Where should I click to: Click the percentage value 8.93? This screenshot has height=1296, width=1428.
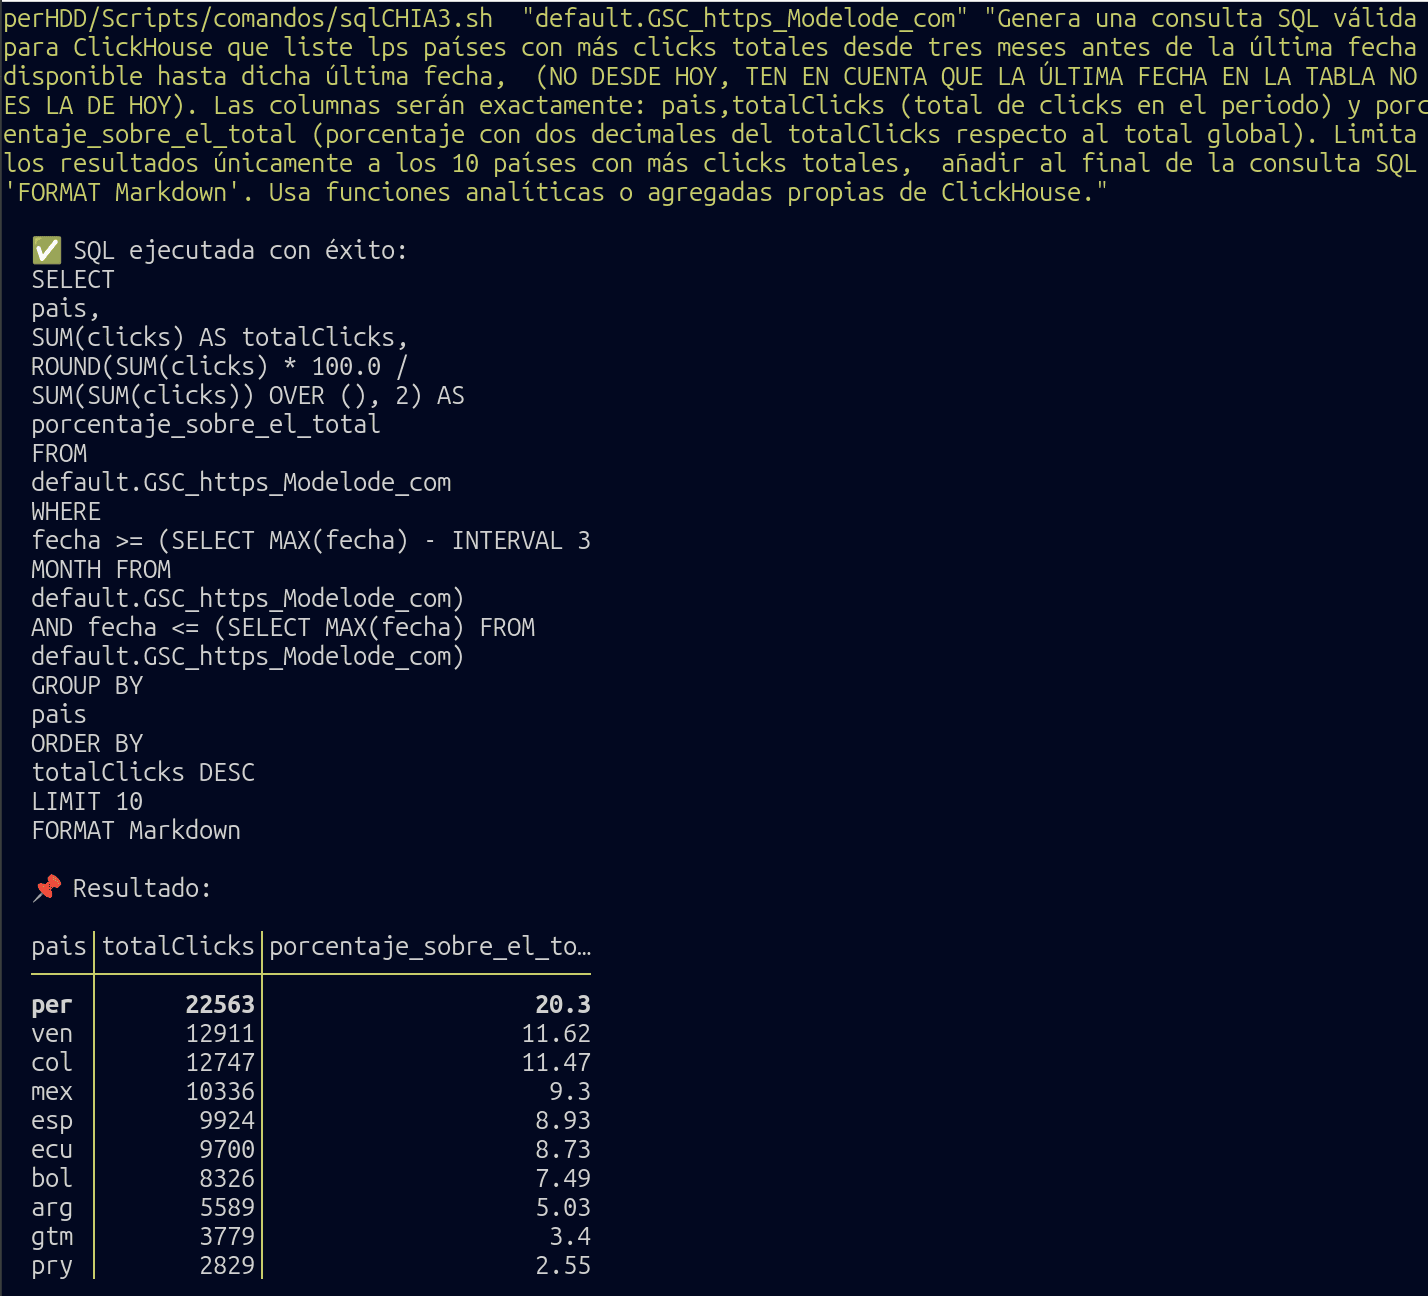[563, 1121]
